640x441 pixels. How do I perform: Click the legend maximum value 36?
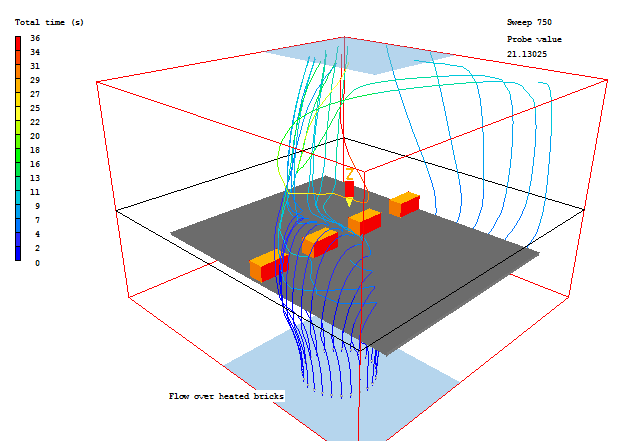tap(35, 38)
